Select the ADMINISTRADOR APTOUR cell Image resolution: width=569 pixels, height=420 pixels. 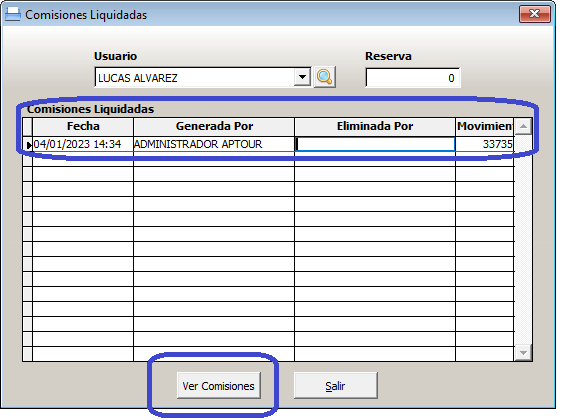tap(214, 144)
